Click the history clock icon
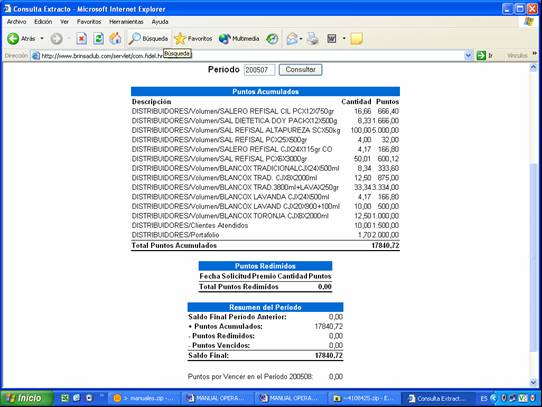 coord(272,38)
